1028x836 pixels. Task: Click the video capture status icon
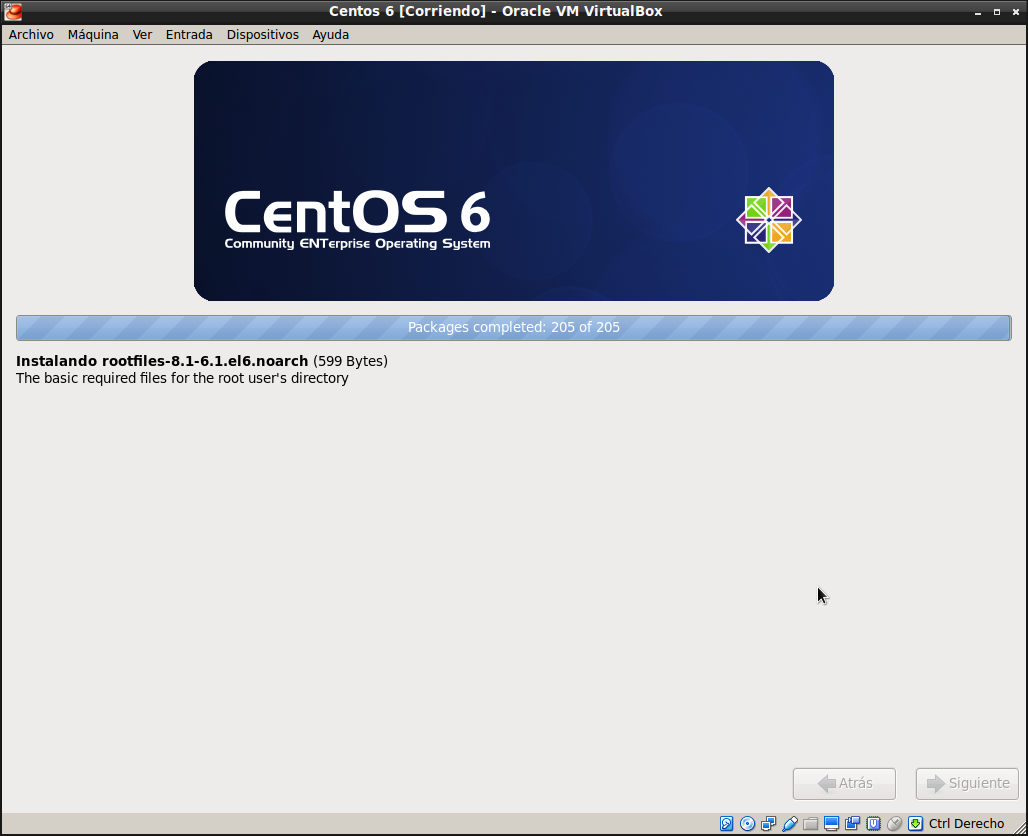tap(852, 824)
